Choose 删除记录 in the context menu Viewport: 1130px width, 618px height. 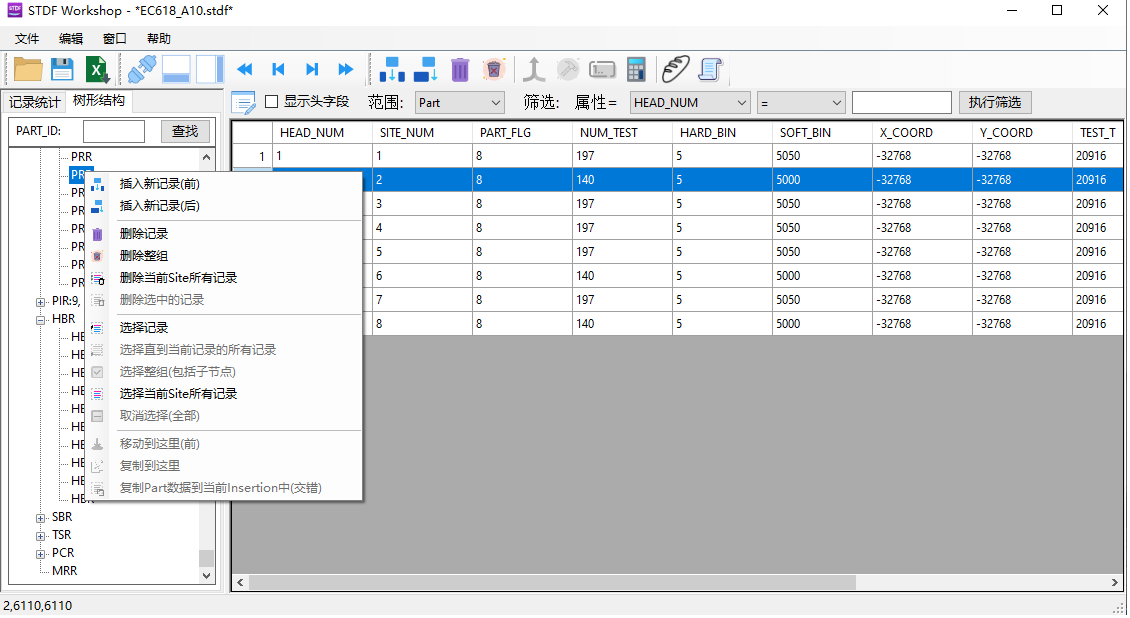pyautogui.click(x=144, y=234)
